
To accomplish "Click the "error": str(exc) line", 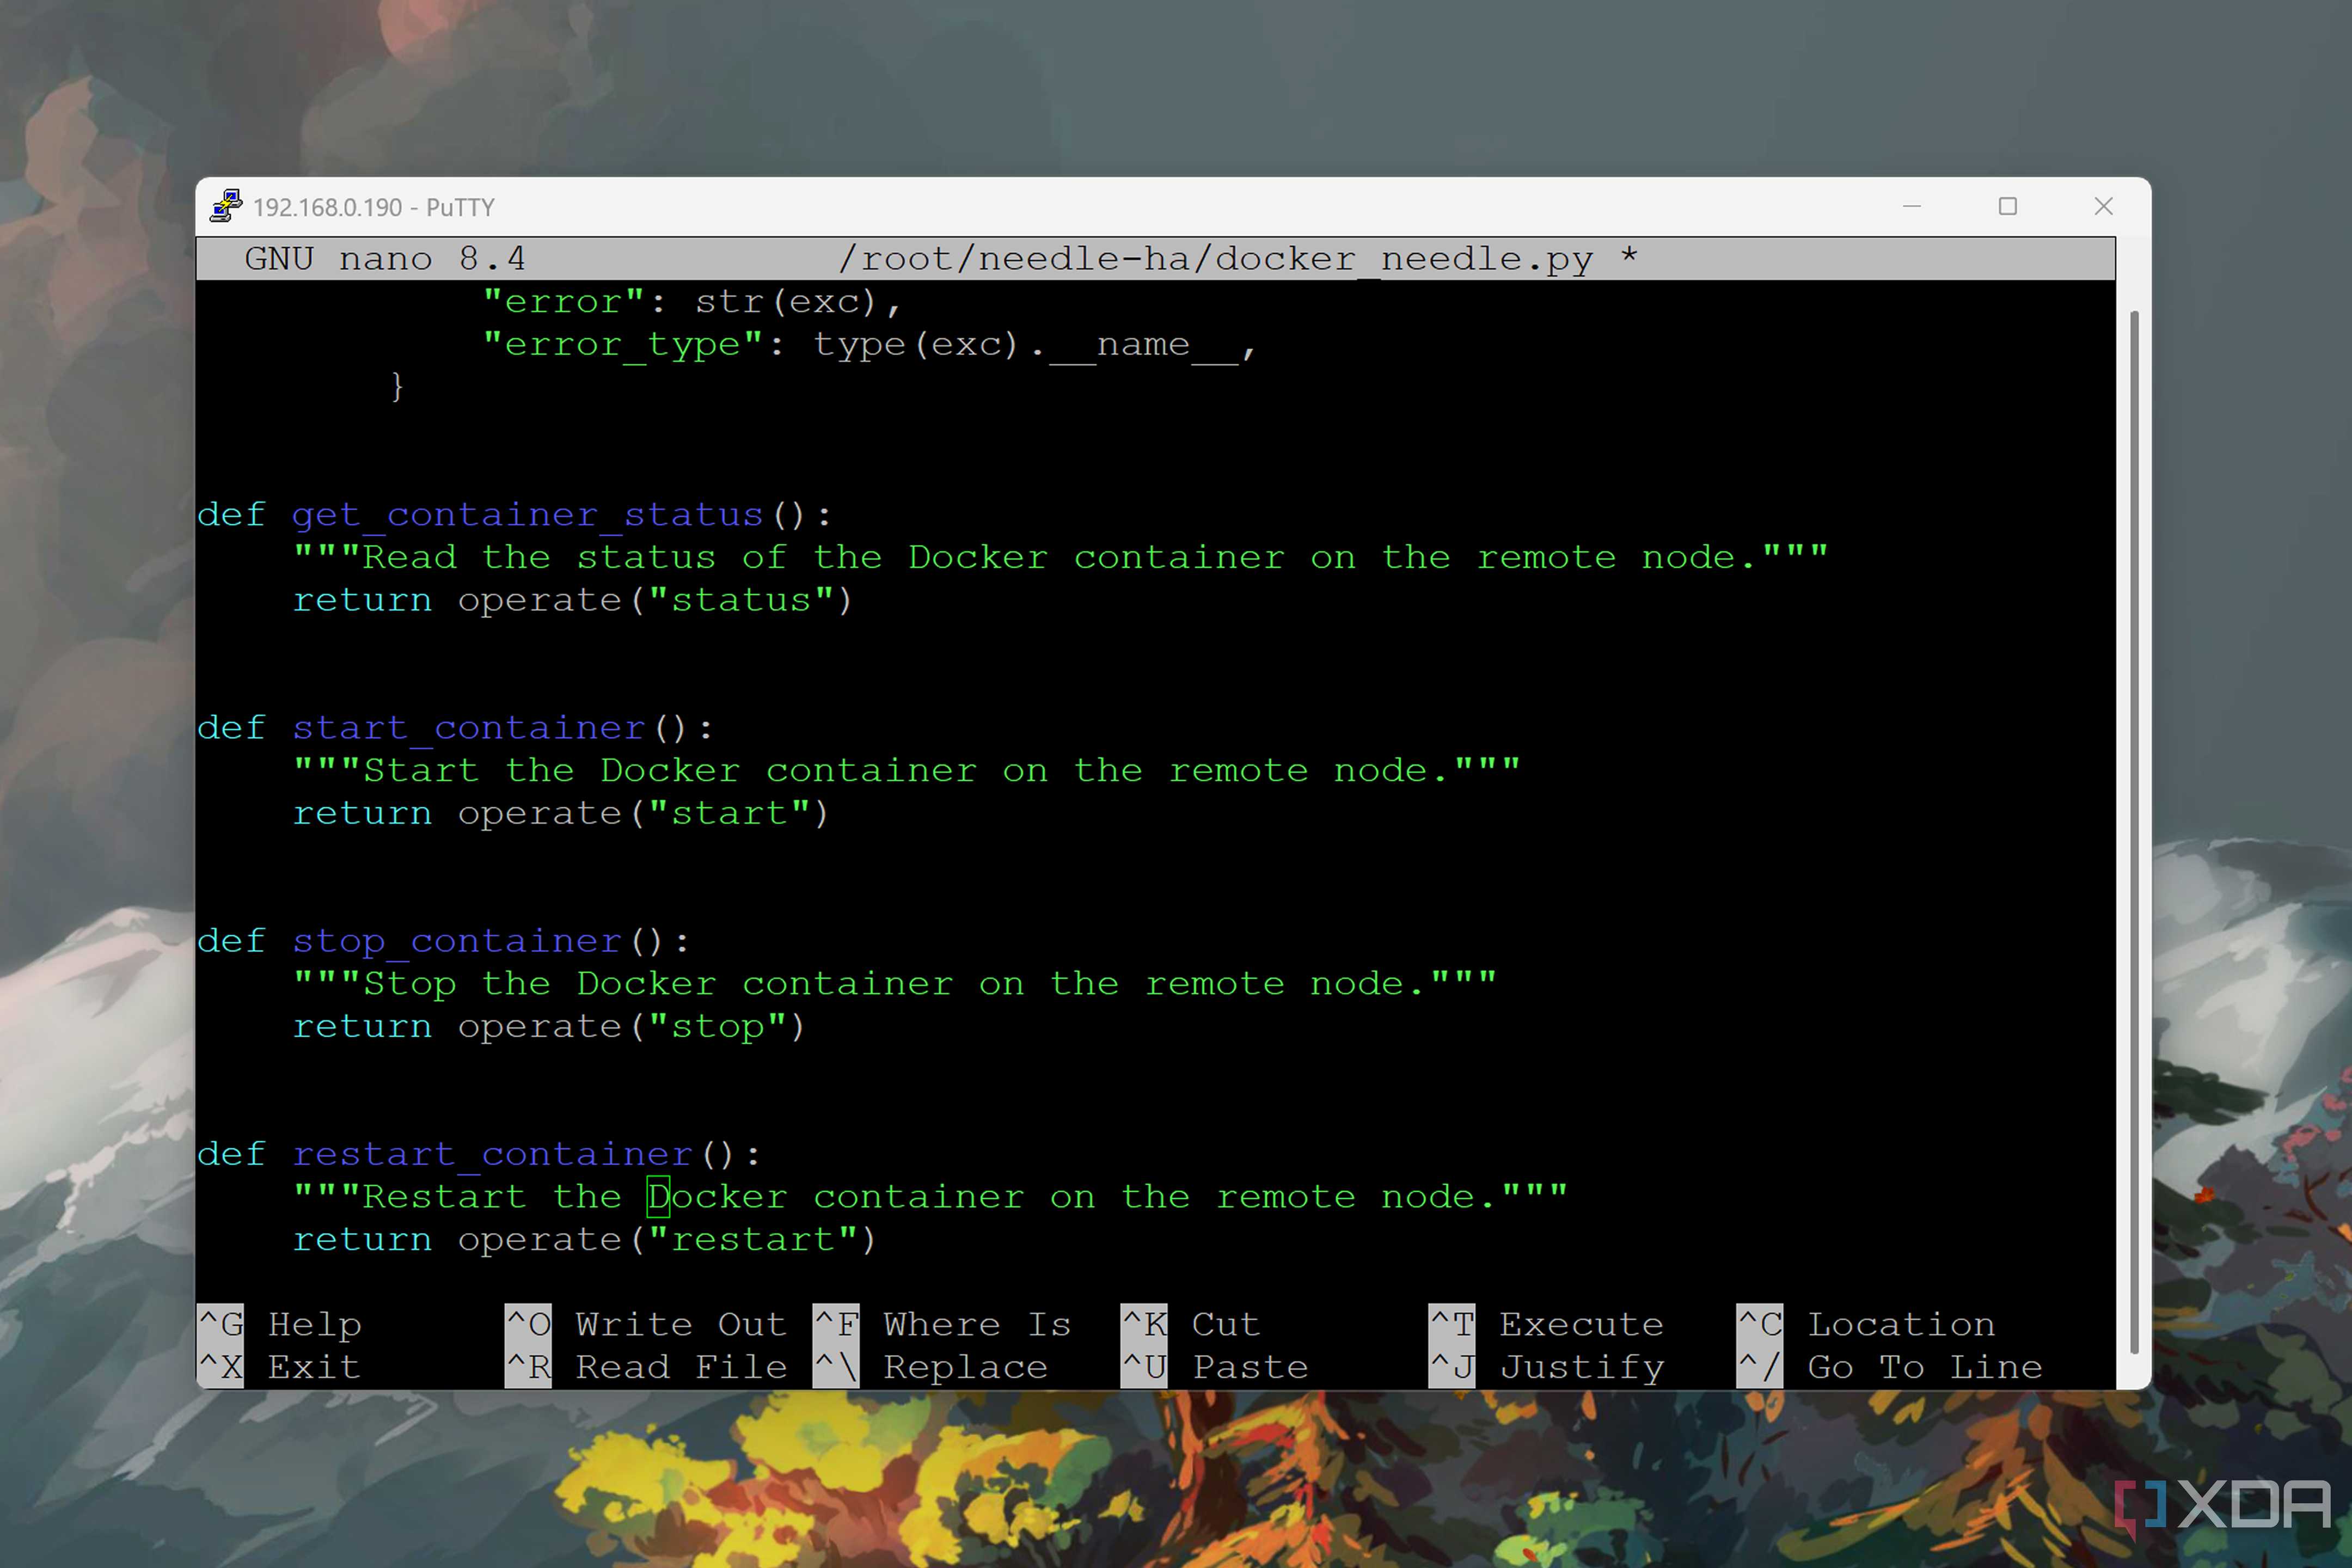I will 692,302.
